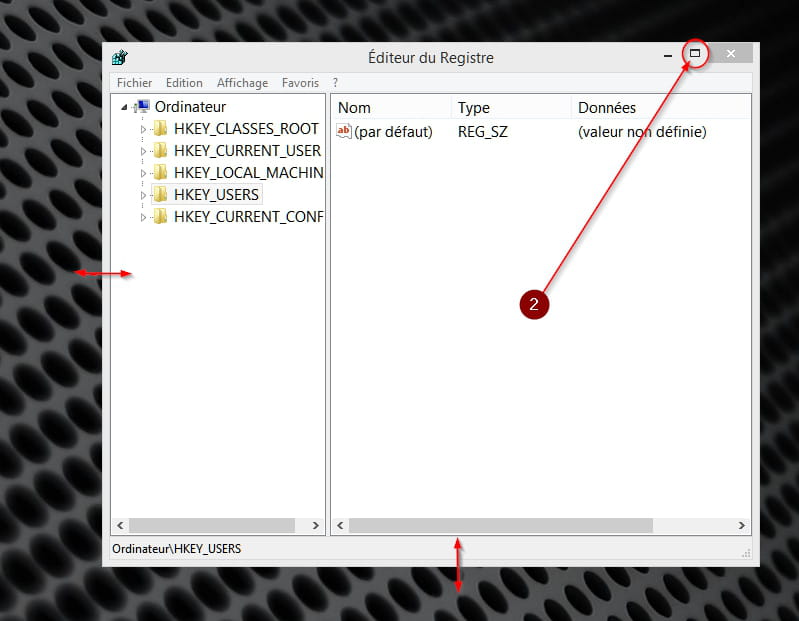
Task: Select the HKEY_LOCAL_MACHINE label
Action: click(249, 173)
